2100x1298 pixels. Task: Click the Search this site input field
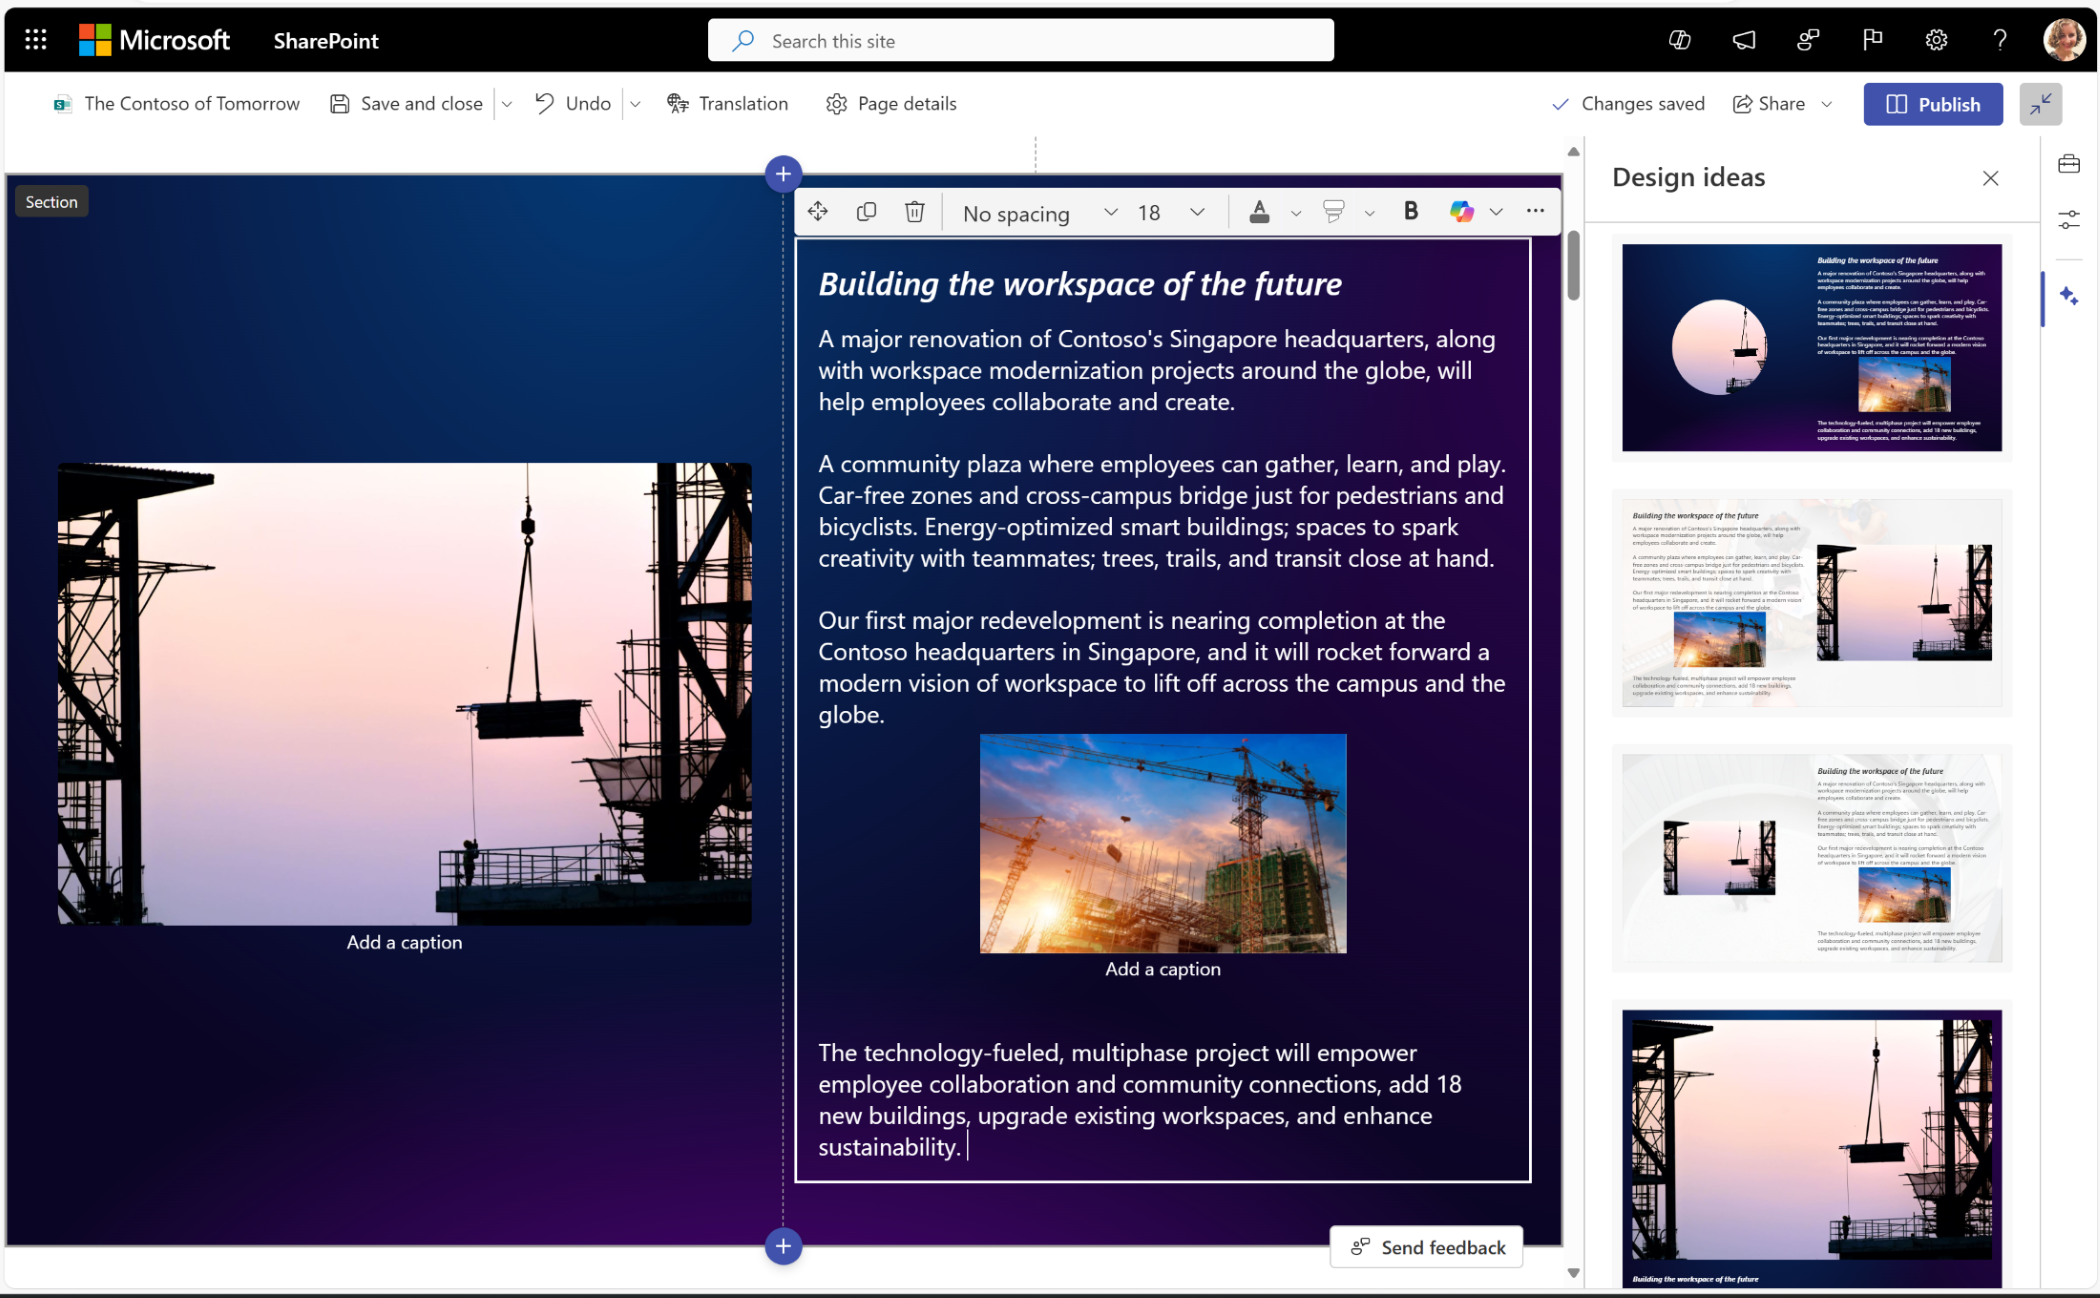1022,39
